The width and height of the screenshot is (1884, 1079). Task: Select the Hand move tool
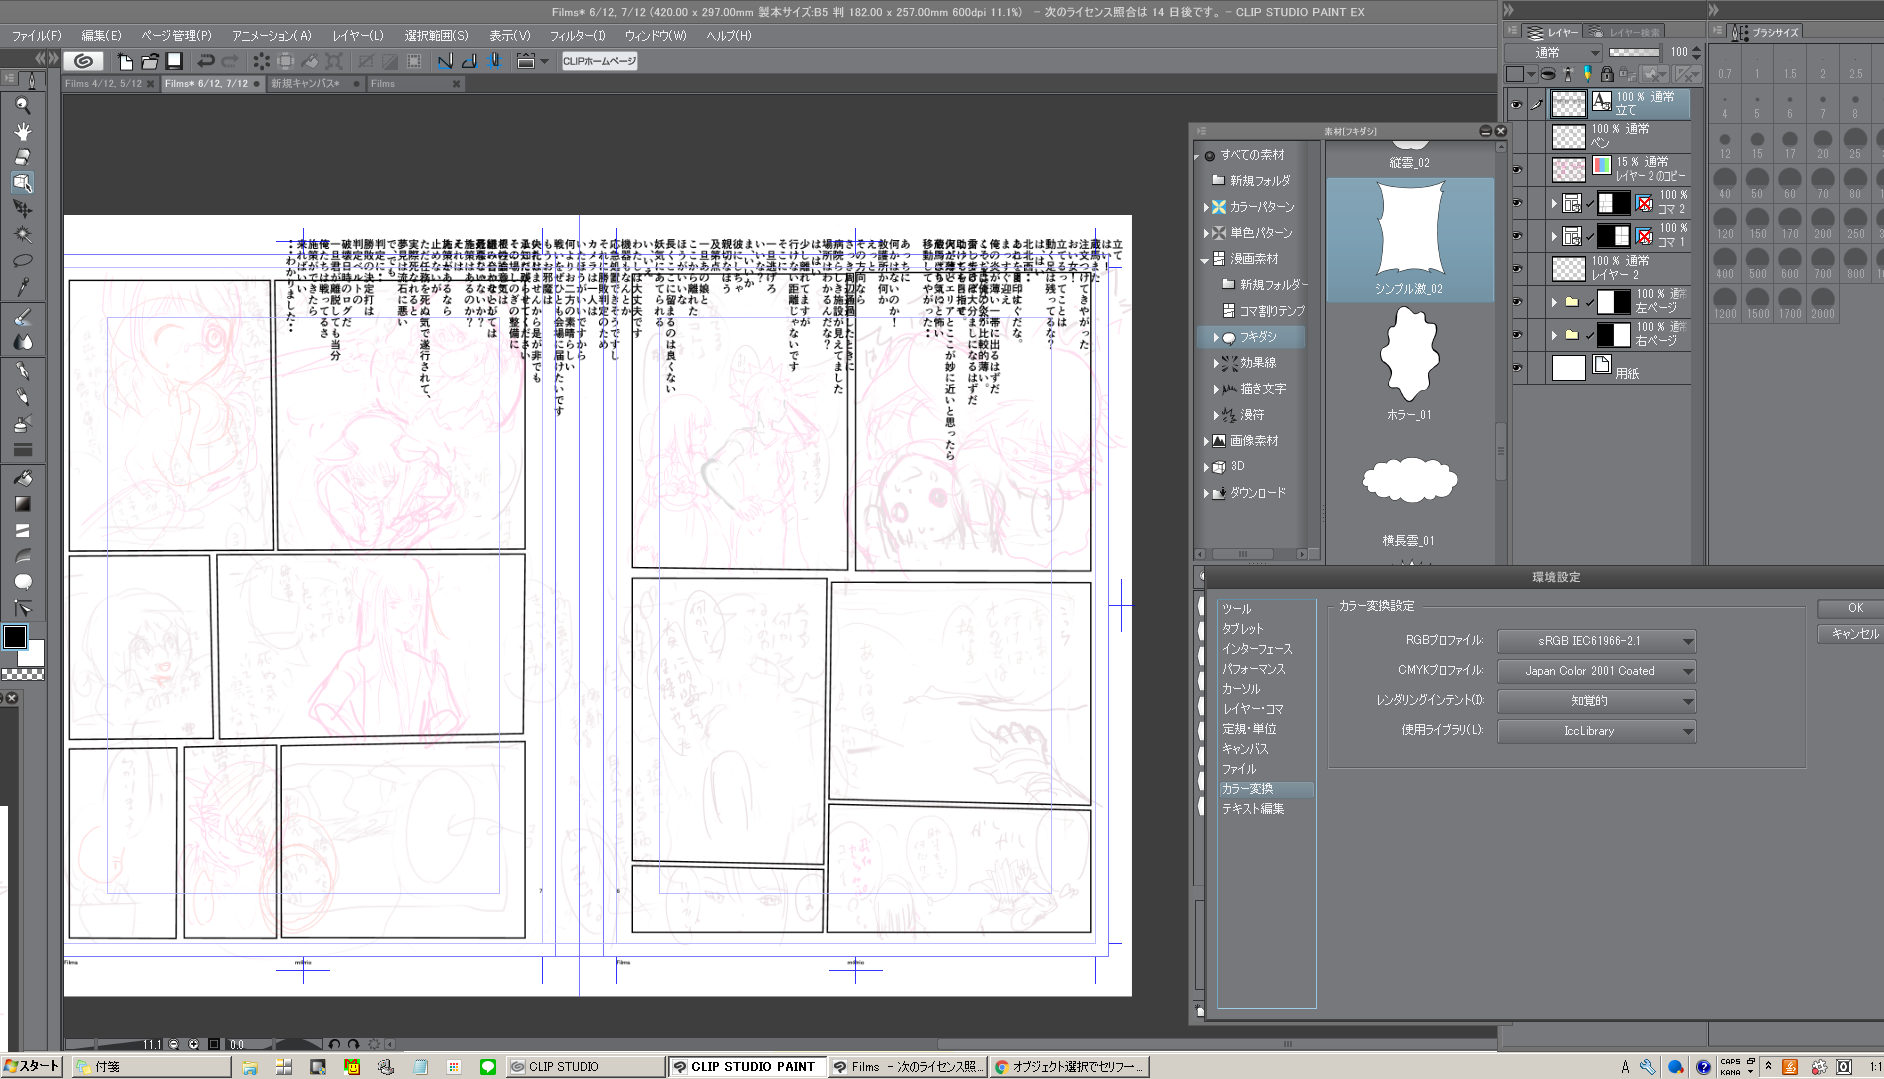coord(22,131)
